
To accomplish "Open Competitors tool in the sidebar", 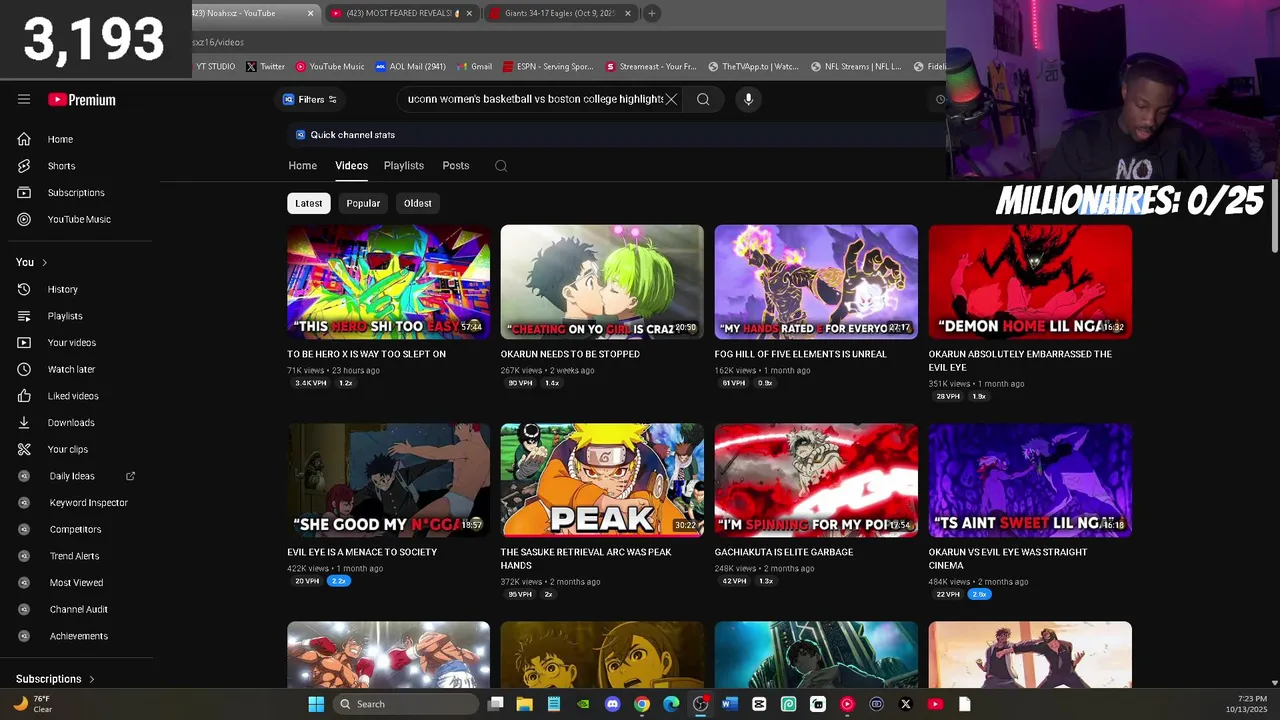I will tap(75, 529).
